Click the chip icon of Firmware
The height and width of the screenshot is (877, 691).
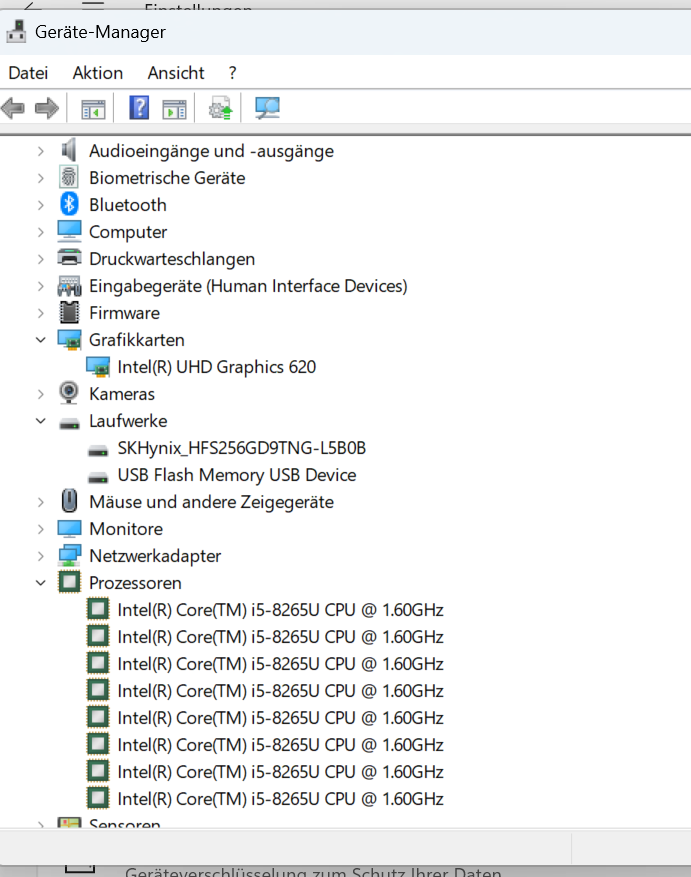point(69,312)
